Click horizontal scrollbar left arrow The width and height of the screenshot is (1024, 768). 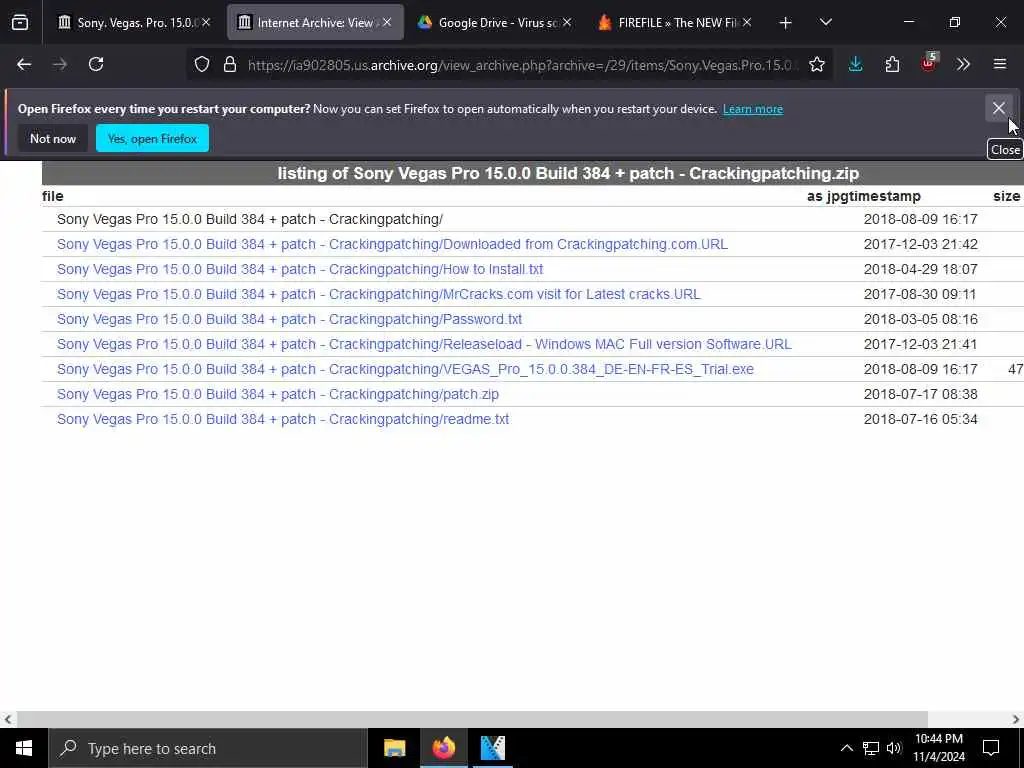[x=7, y=719]
